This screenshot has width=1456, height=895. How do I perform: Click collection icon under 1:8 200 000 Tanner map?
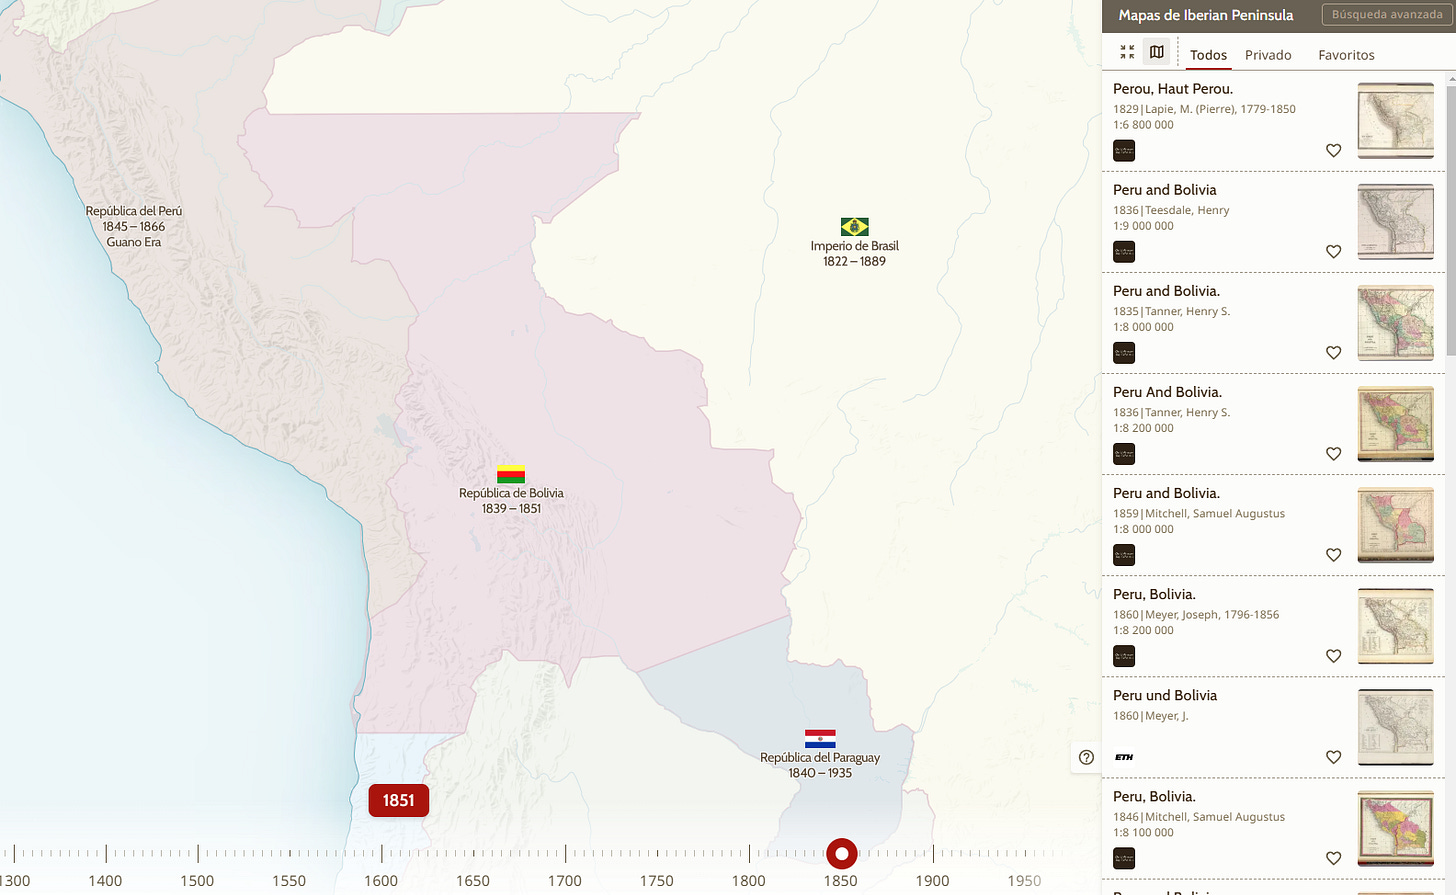(x=1124, y=454)
